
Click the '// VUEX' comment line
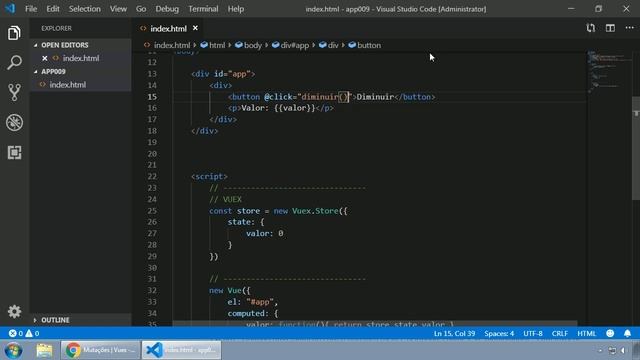[x=225, y=200]
